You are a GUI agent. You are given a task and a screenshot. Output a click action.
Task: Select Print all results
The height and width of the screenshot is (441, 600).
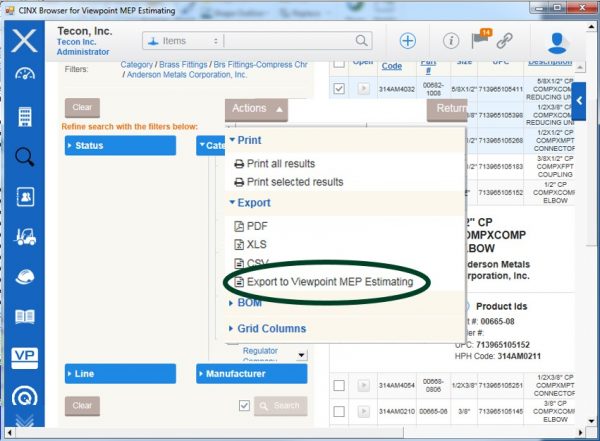(x=275, y=164)
